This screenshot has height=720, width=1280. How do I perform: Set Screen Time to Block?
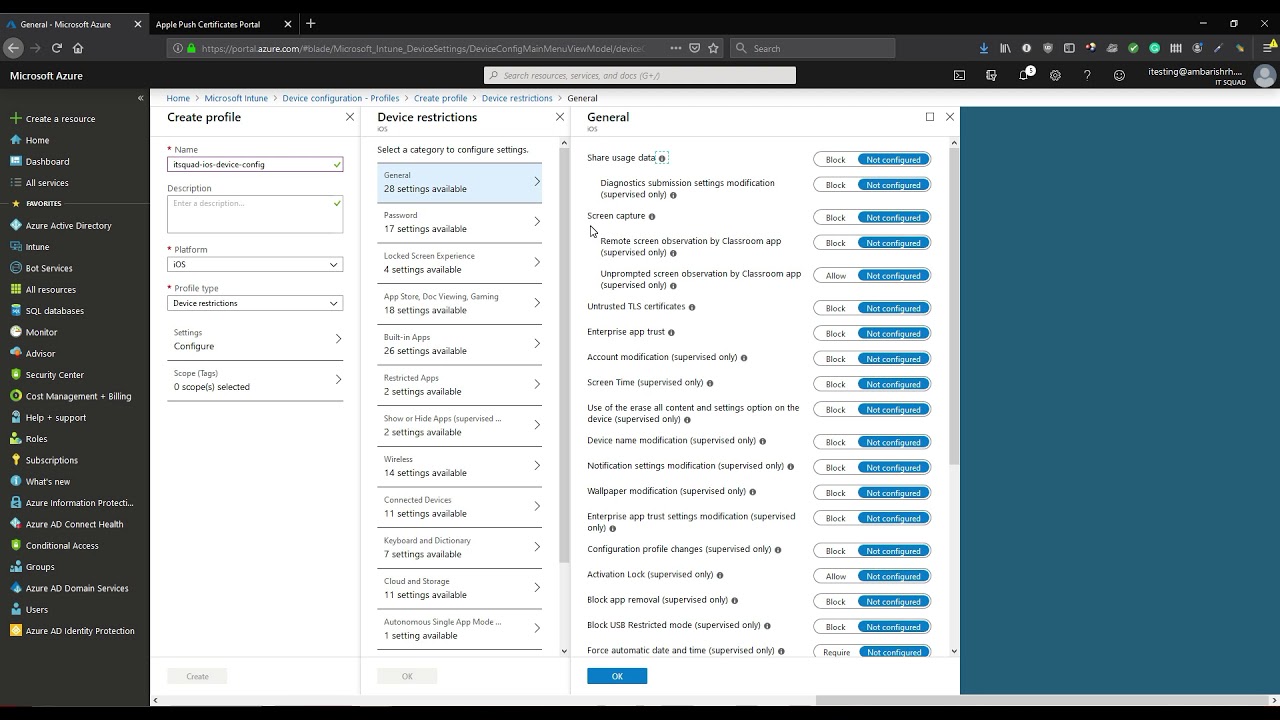(835, 384)
